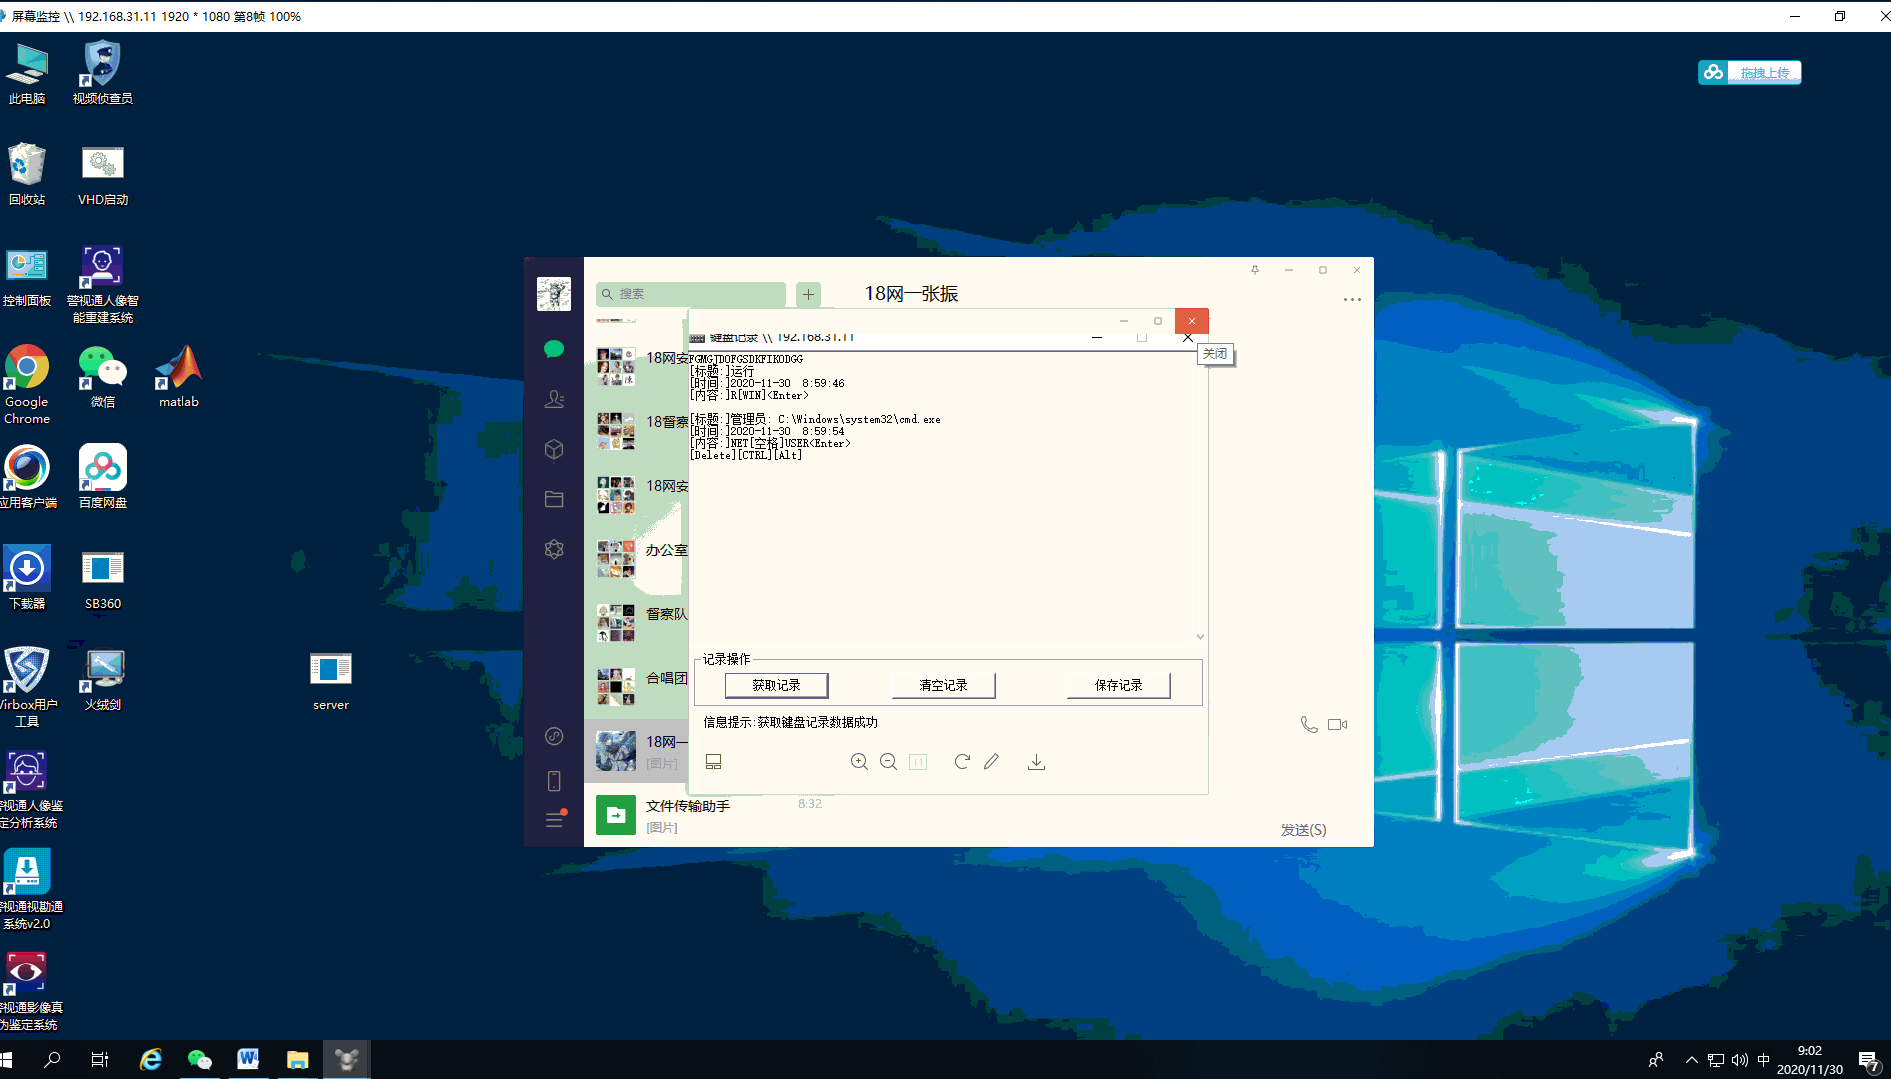Select the Google Chrome desktop shortcut

click(27, 385)
